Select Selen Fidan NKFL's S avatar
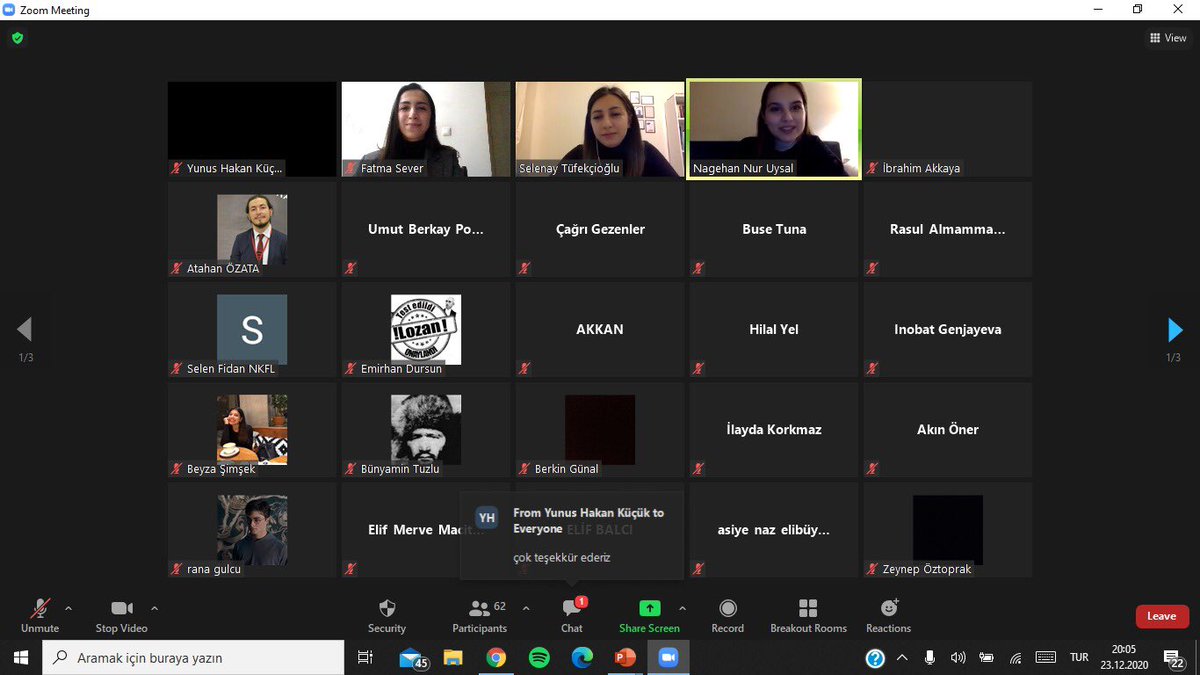The width and height of the screenshot is (1200, 675). 252,329
